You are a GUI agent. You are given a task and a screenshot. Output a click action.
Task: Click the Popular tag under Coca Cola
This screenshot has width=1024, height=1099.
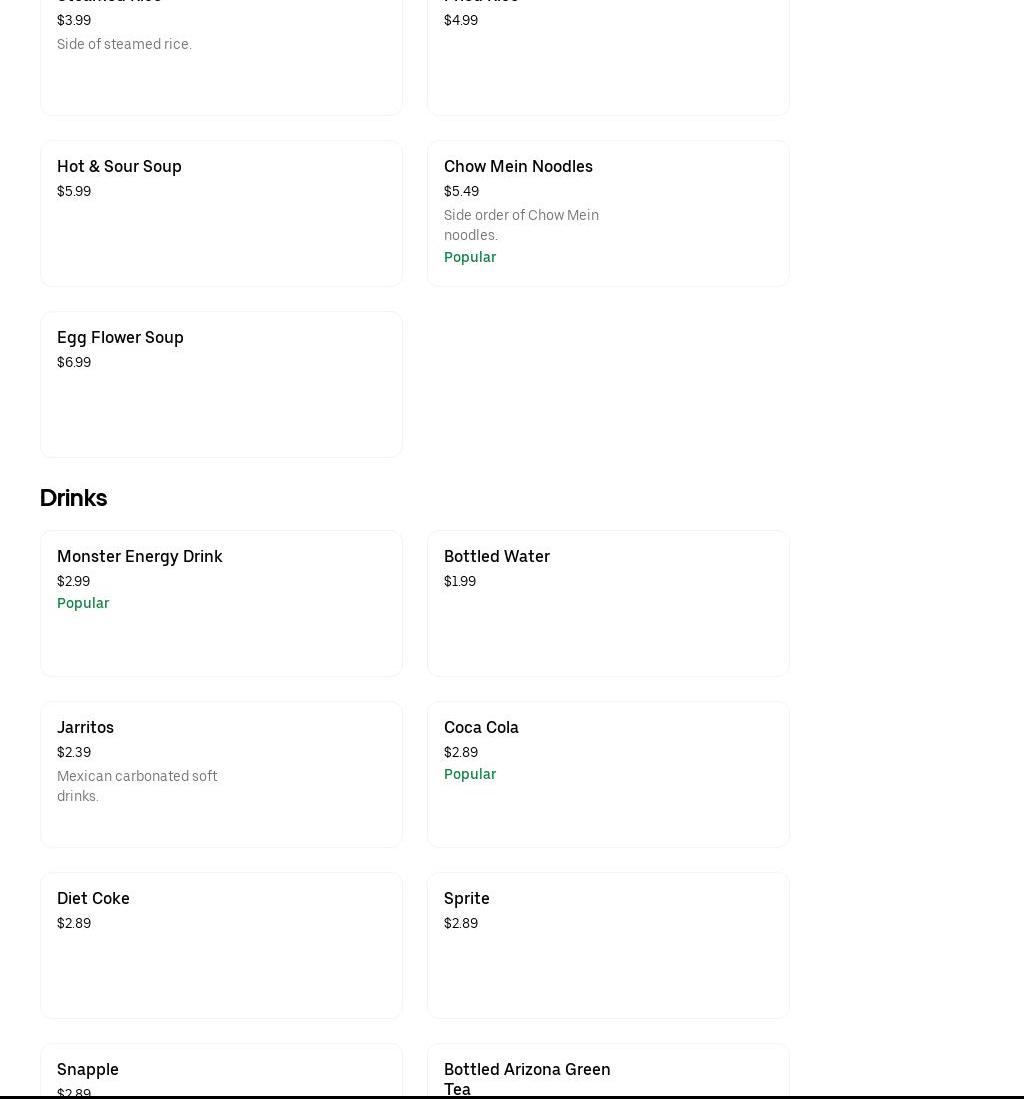click(470, 774)
